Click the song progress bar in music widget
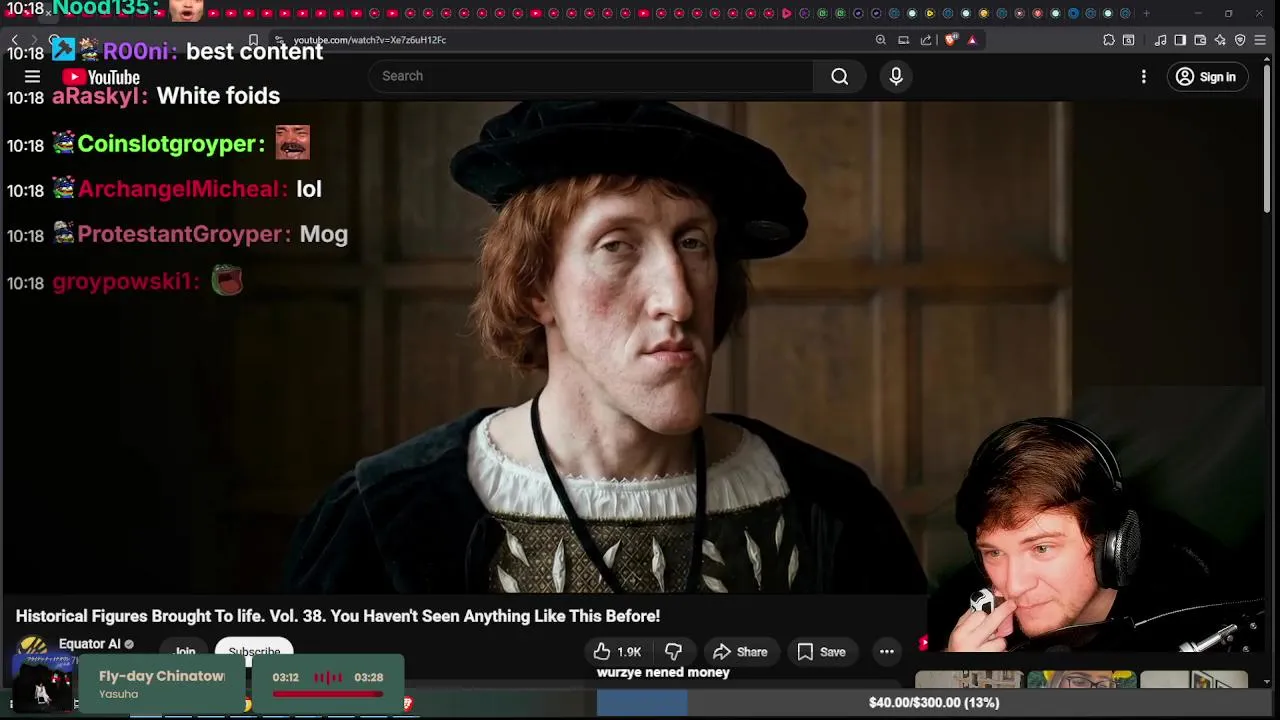1280x720 pixels. [327, 694]
